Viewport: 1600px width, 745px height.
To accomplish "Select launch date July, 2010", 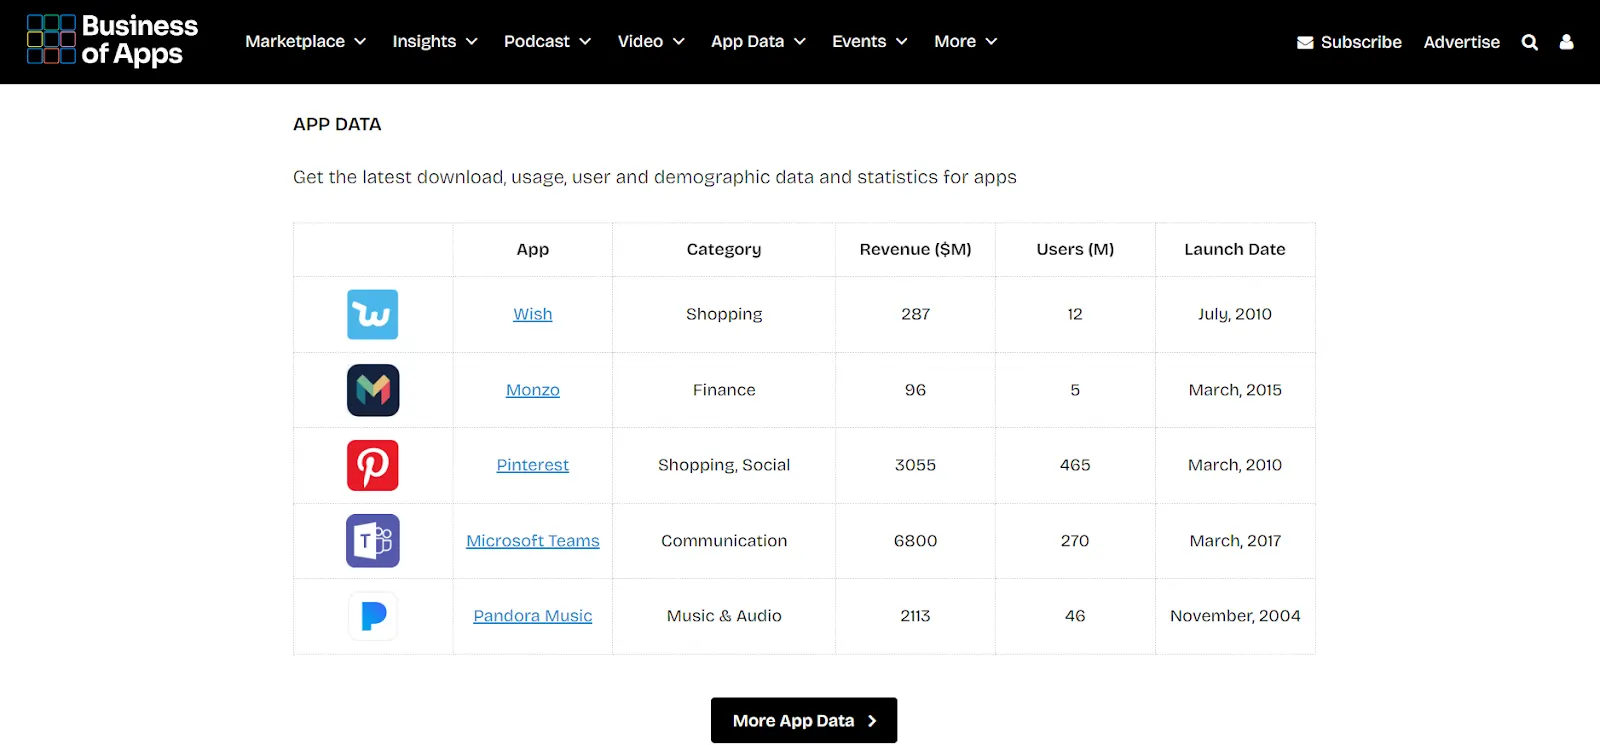I will [x=1235, y=314].
